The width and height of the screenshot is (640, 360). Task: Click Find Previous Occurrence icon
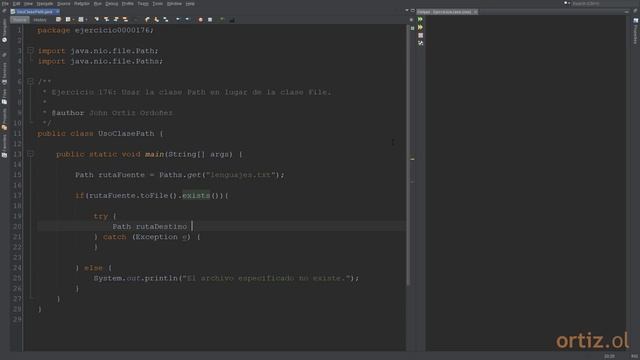click(x=106, y=20)
